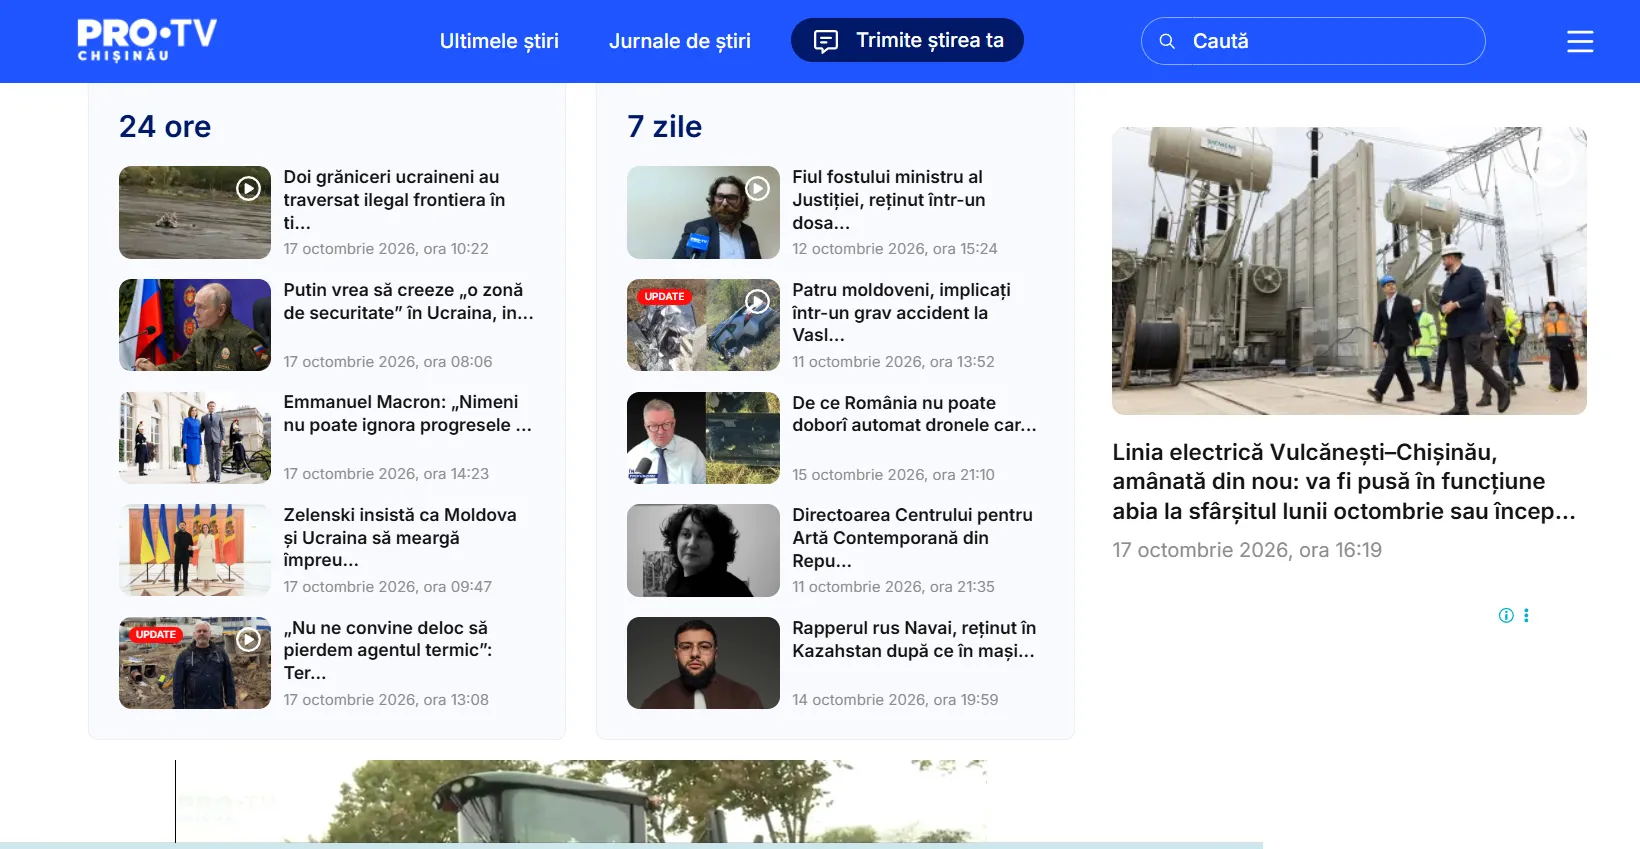Click the power substation featured image

pyautogui.click(x=1349, y=271)
